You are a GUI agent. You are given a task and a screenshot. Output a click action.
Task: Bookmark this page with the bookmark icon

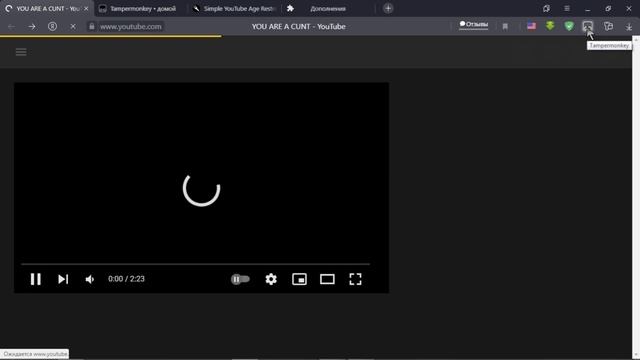click(x=505, y=27)
